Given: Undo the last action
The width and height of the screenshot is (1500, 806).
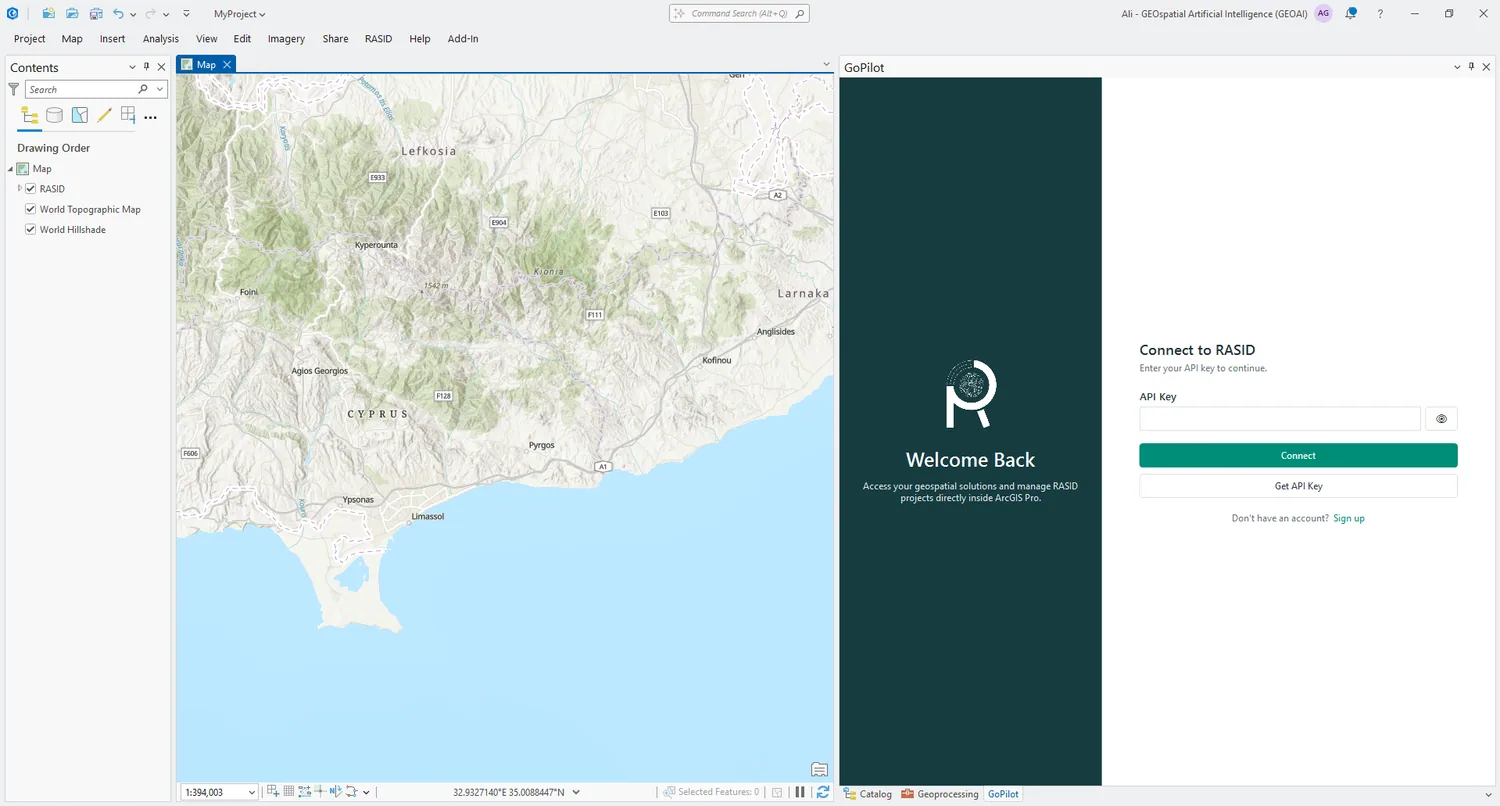Looking at the screenshot, I should pyautogui.click(x=119, y=14).
